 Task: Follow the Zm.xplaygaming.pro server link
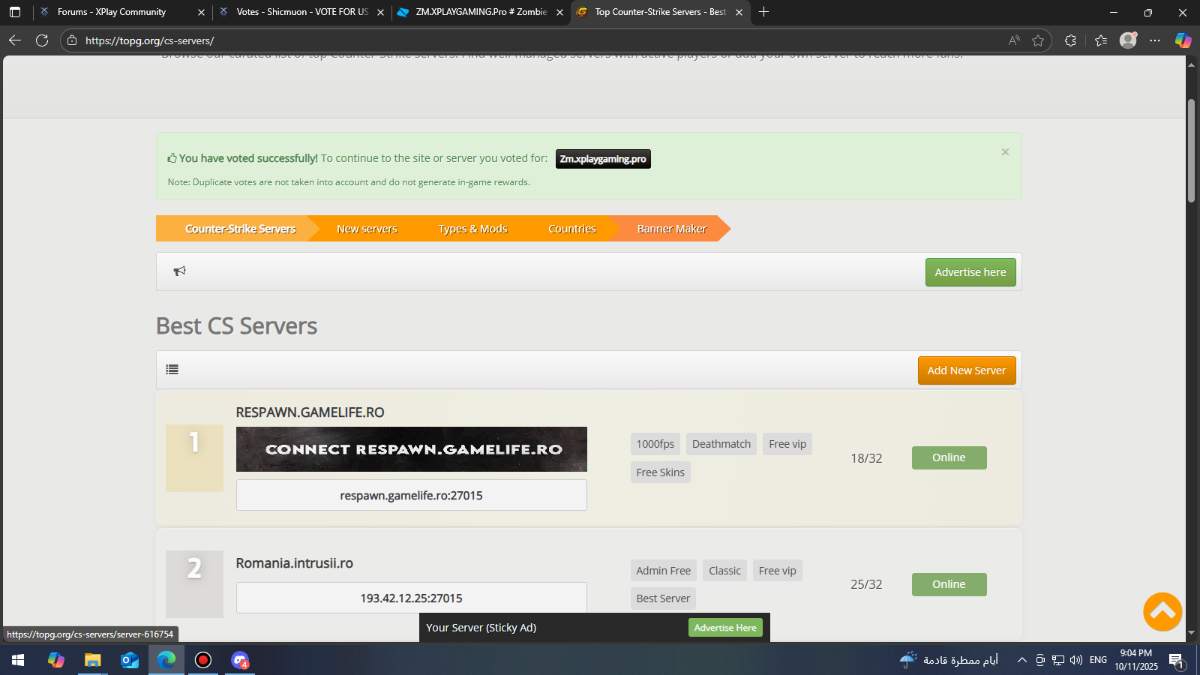(x=603, y=158)
